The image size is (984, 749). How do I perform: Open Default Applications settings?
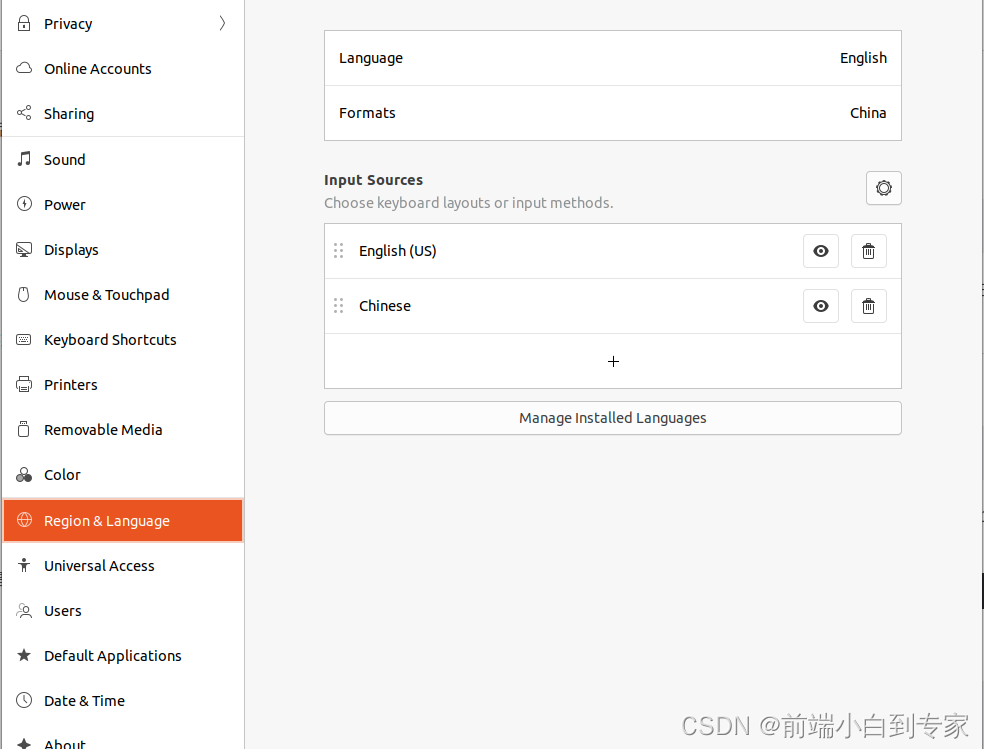click(123, 656)
